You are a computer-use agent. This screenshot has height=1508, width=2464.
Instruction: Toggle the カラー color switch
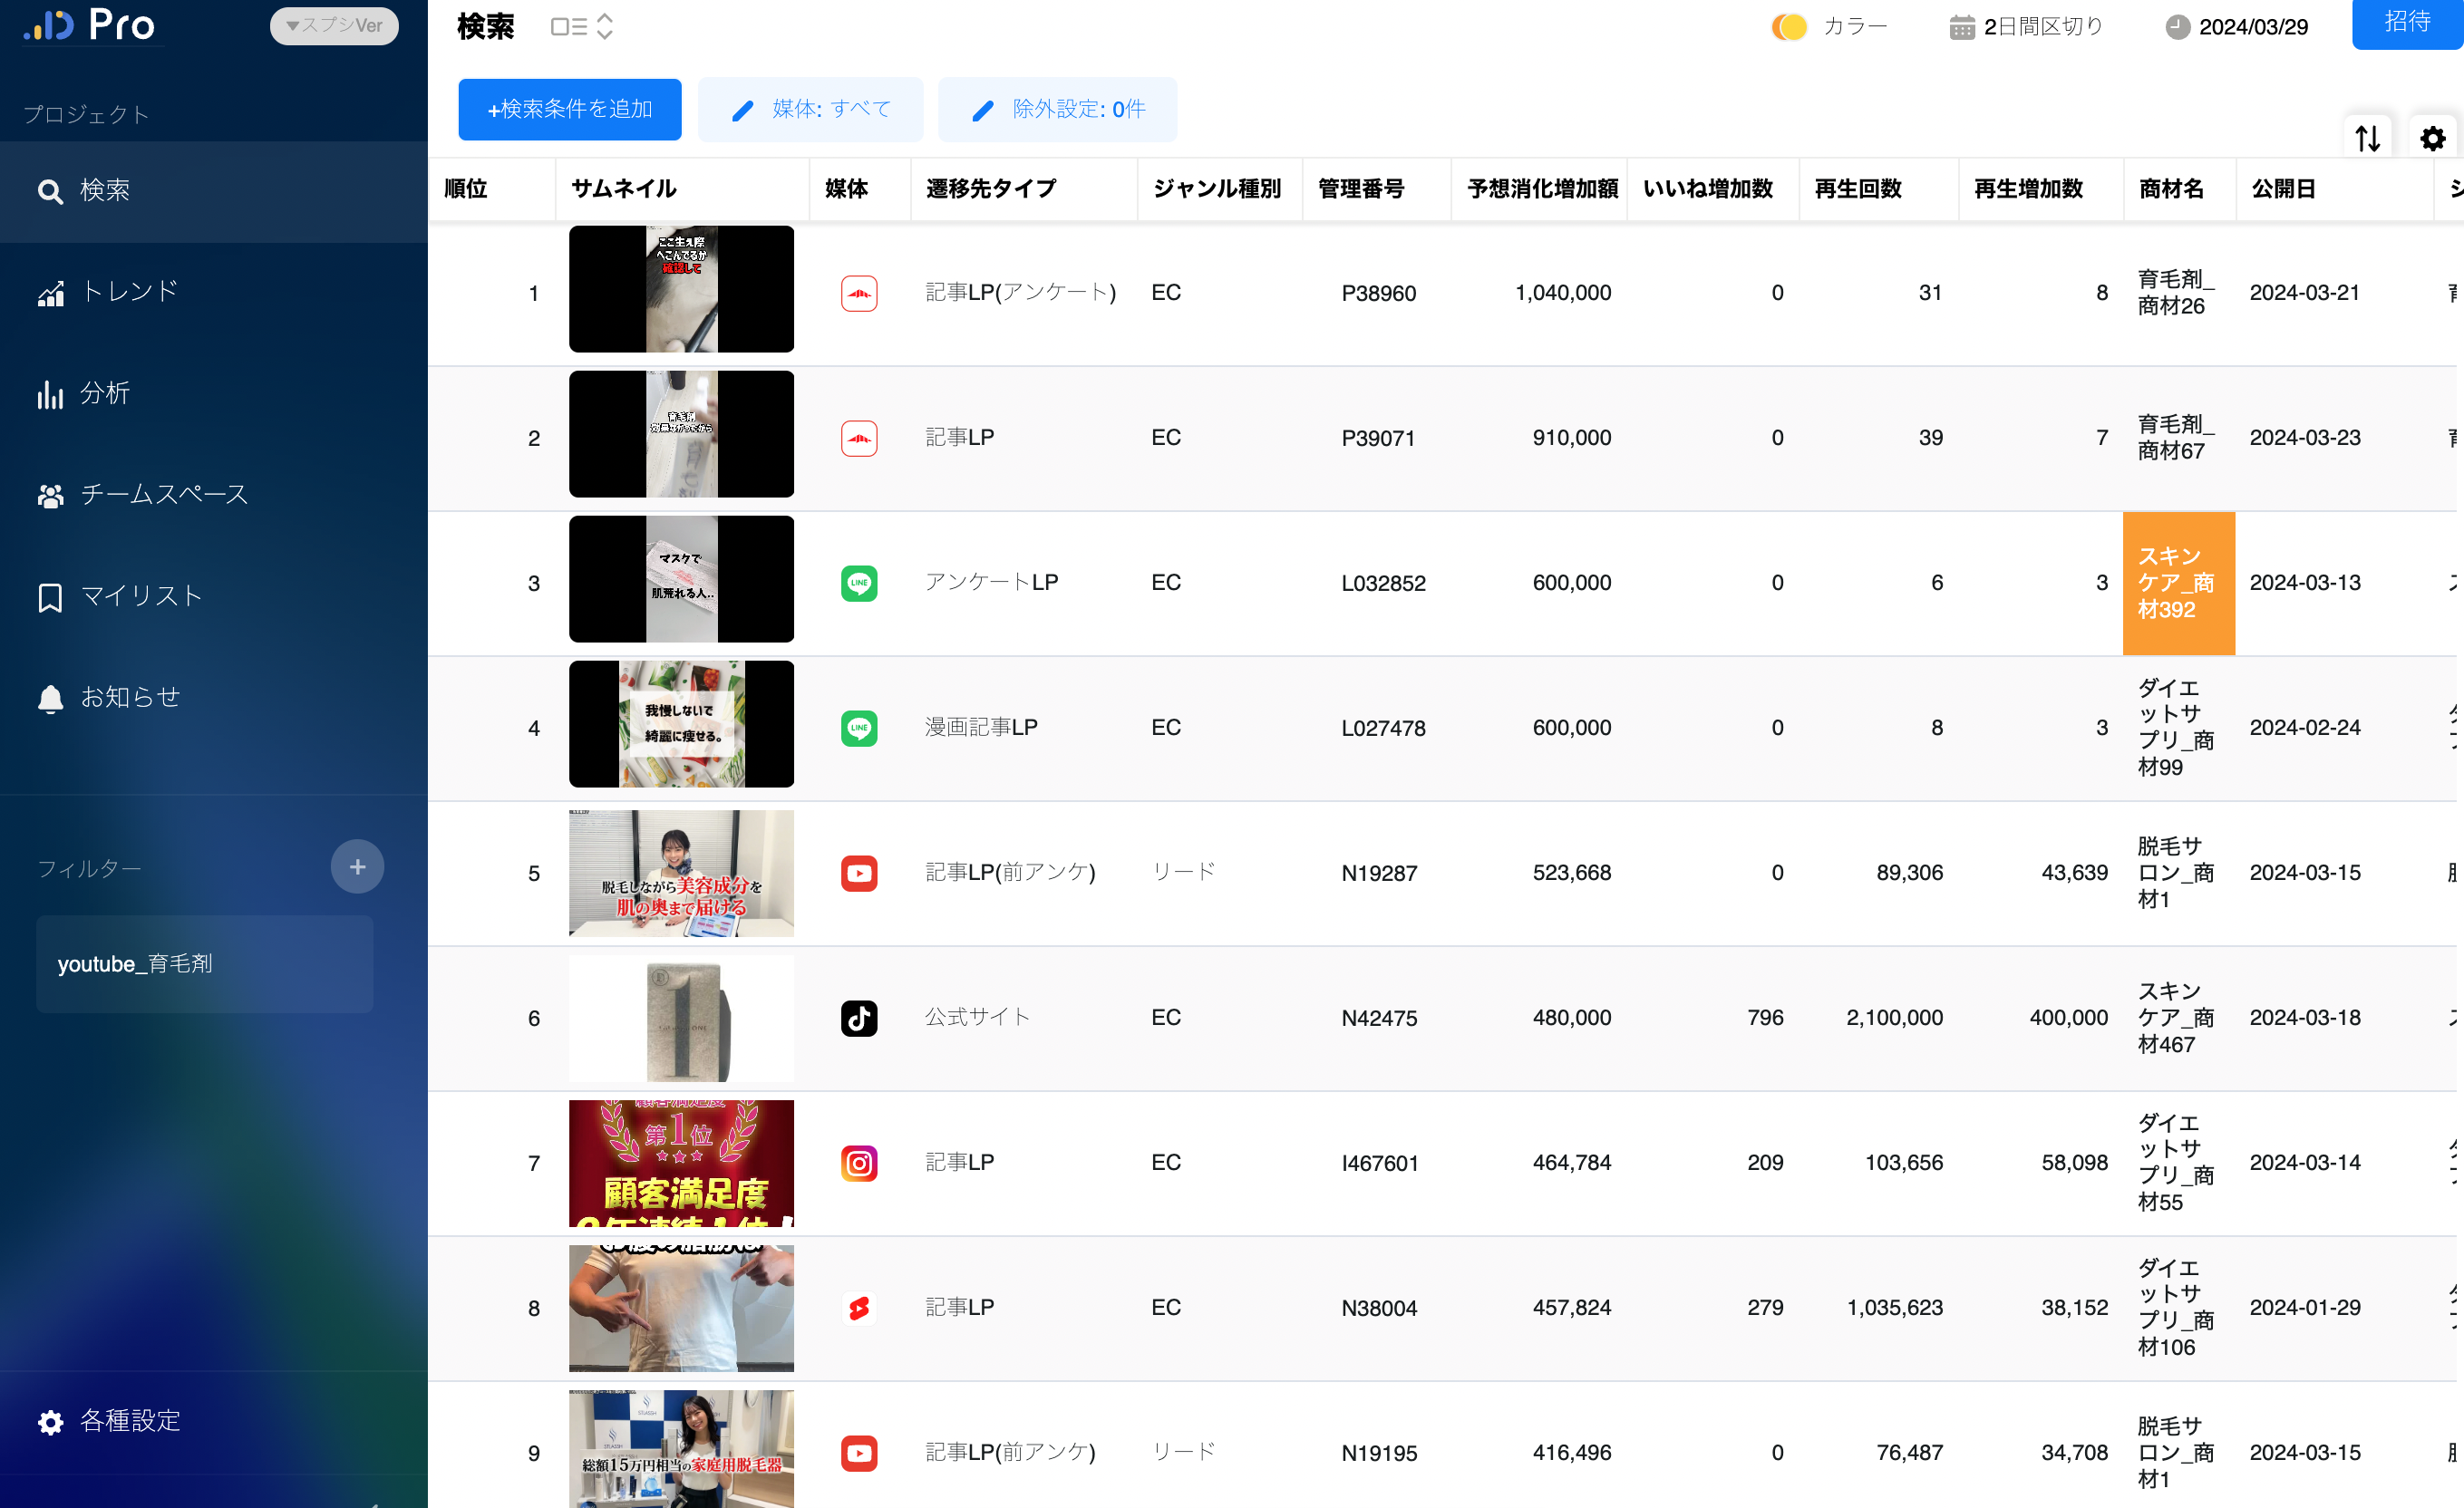click(x=1789, y=27)
